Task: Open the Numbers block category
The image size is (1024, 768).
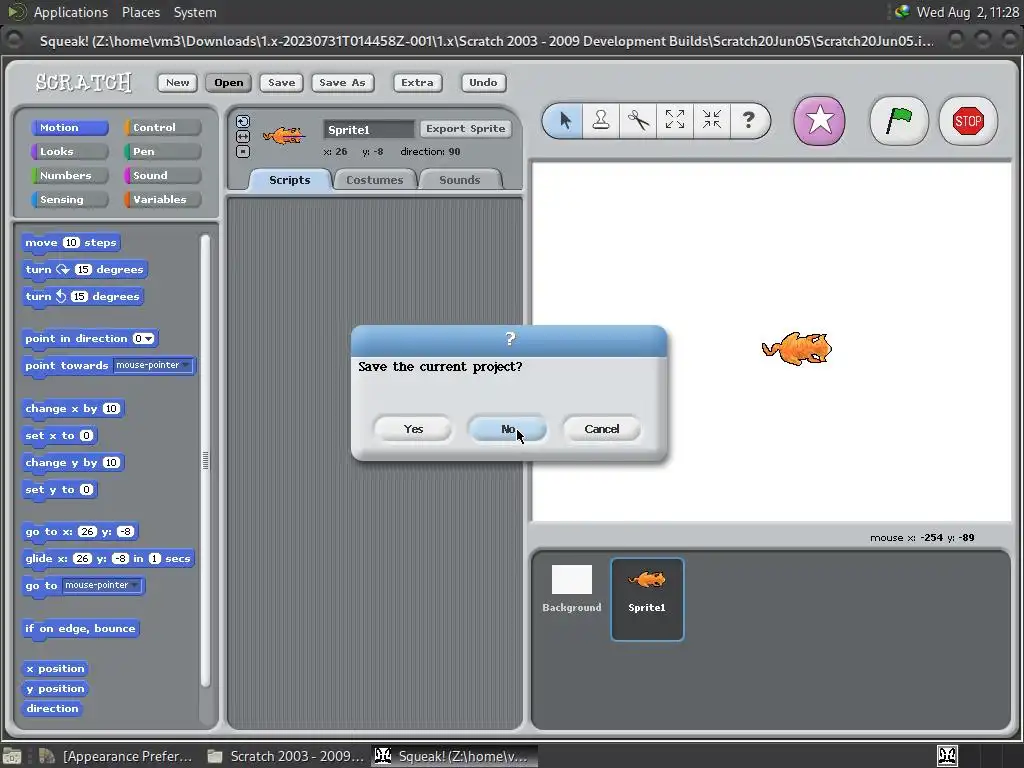Action: point(69,176)
